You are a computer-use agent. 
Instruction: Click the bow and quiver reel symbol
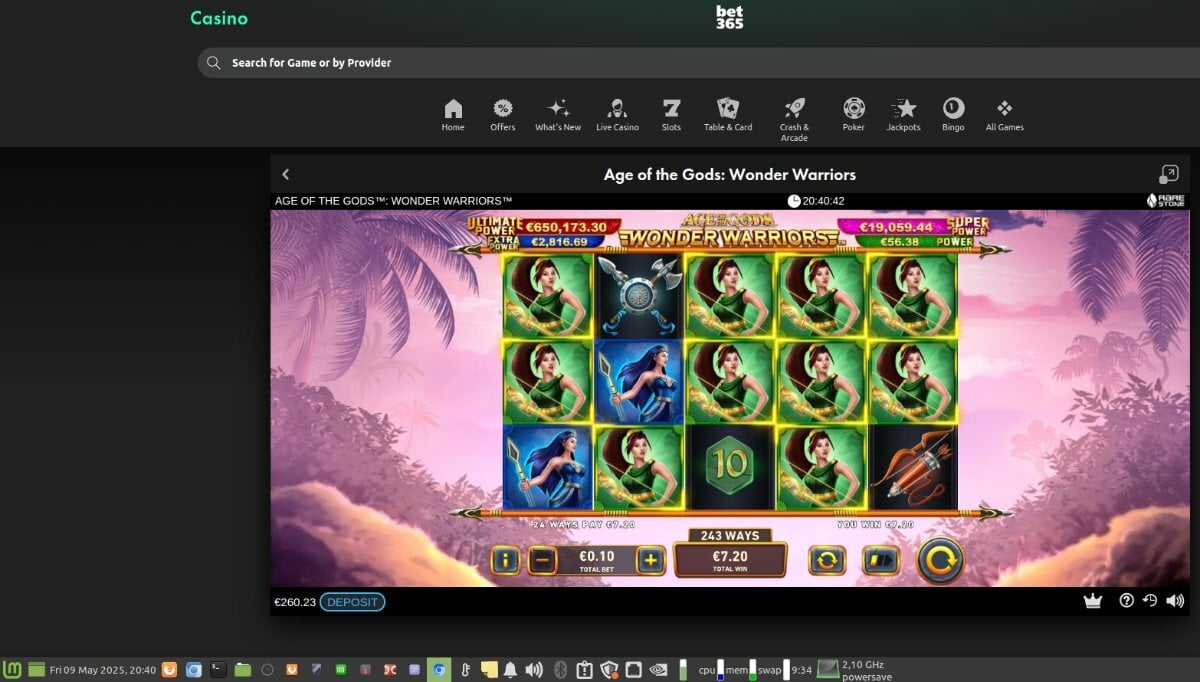coord(912,467)
